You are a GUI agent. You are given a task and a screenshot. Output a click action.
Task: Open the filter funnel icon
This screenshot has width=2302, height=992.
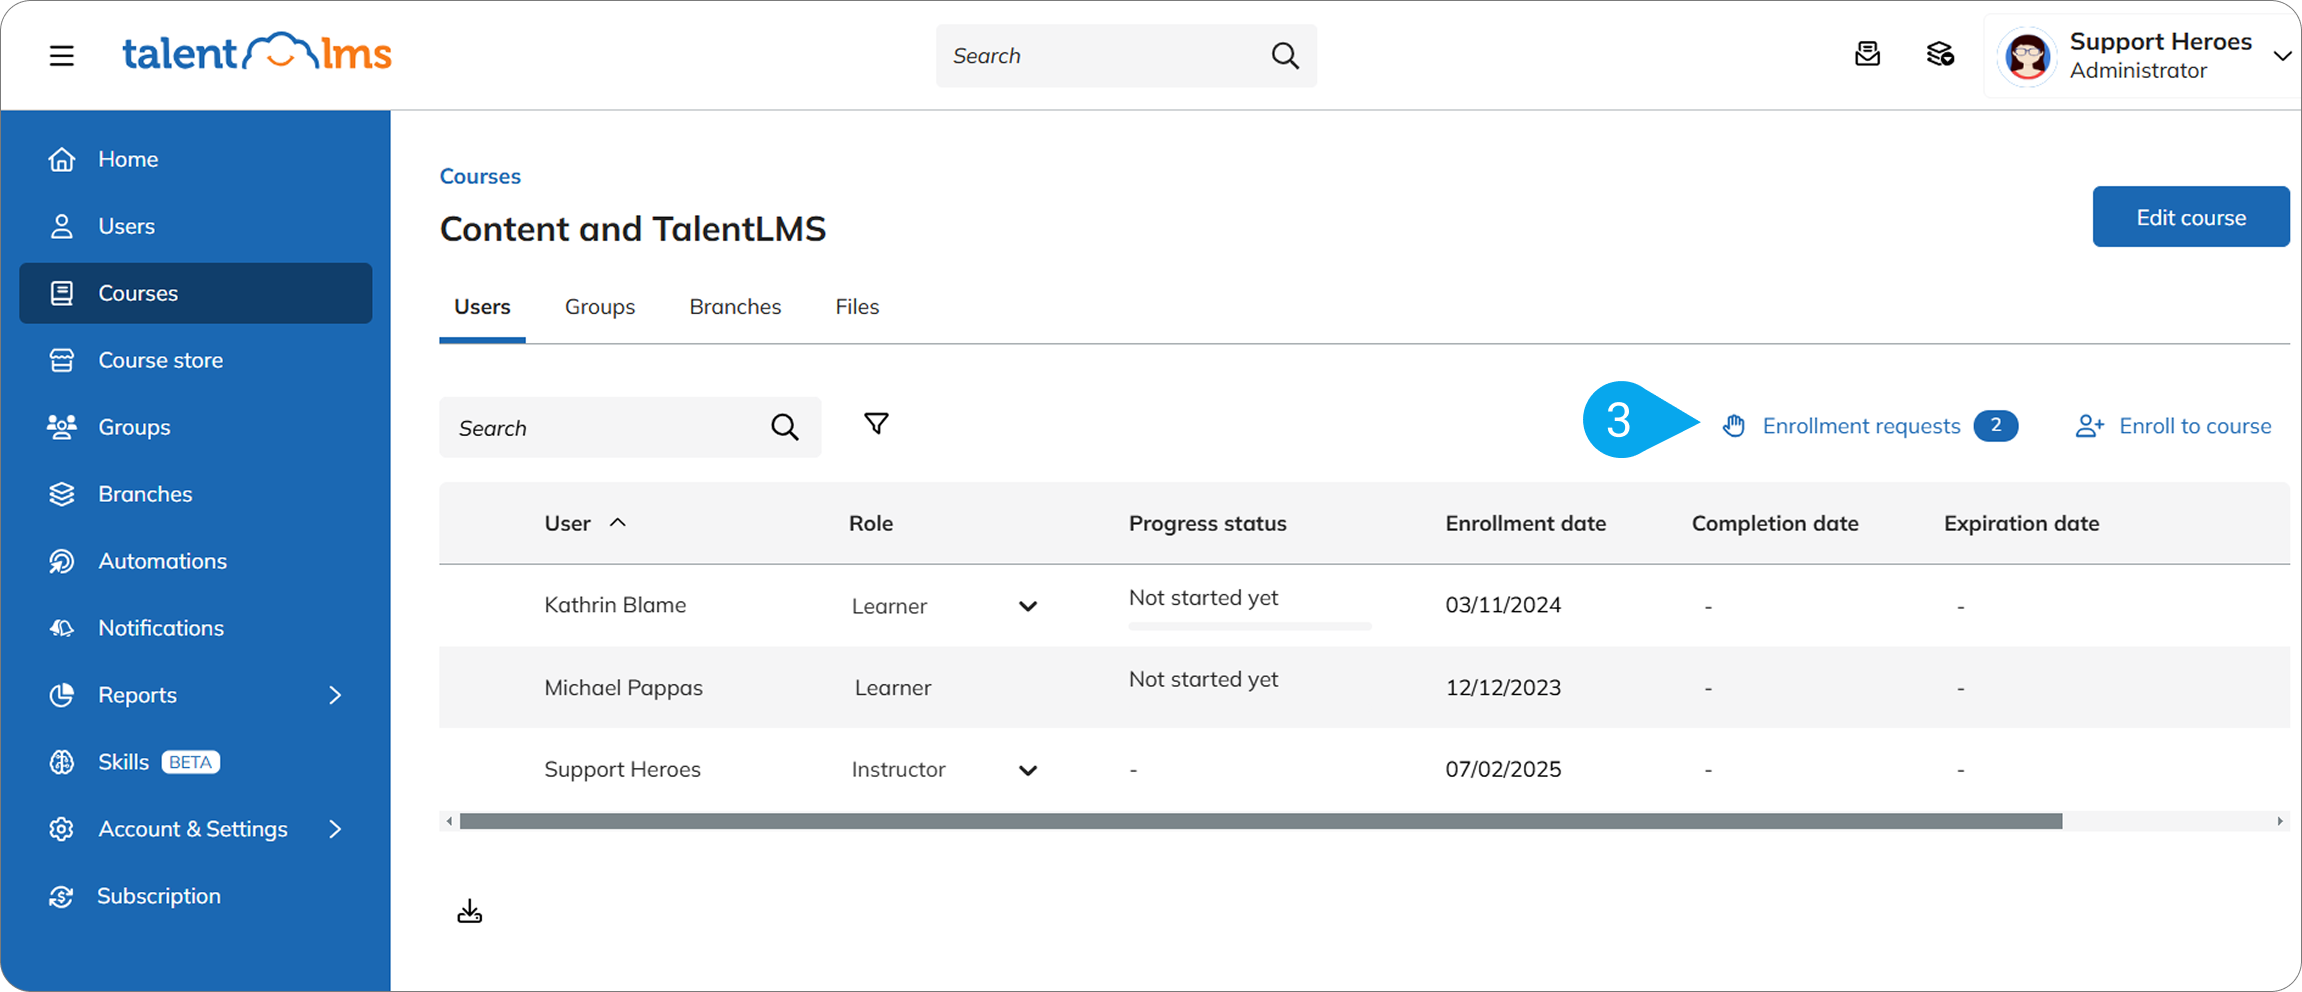(876, 424)
